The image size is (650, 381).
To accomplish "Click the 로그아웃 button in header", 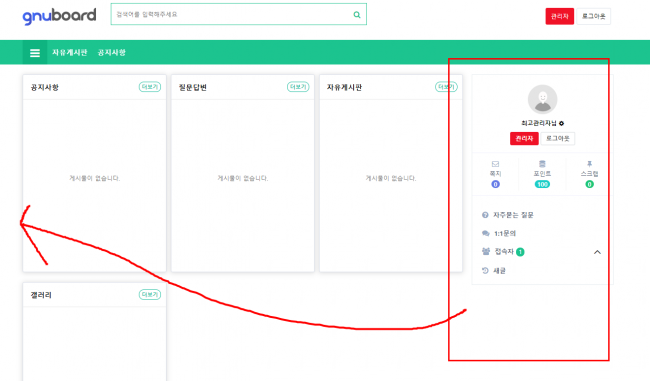I will [593, 16].
